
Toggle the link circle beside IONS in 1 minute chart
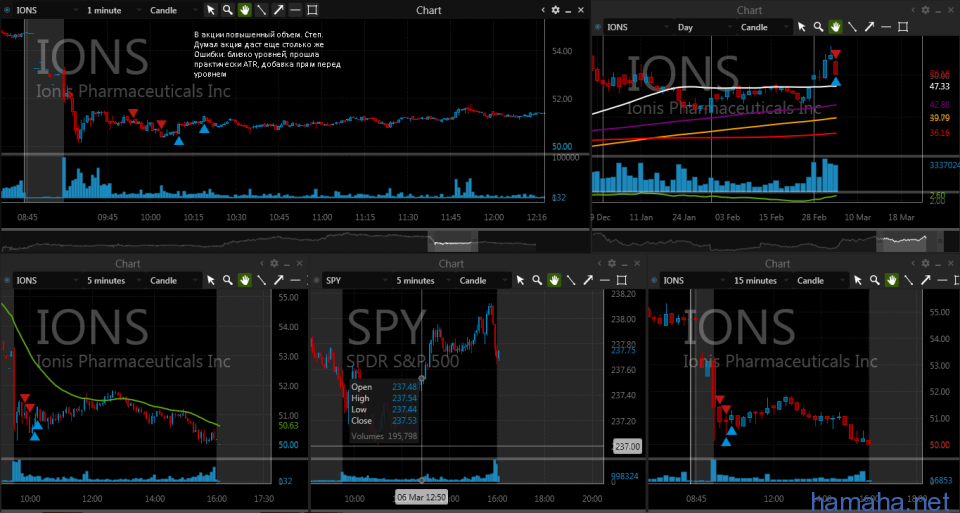click(x=7, y=10)
